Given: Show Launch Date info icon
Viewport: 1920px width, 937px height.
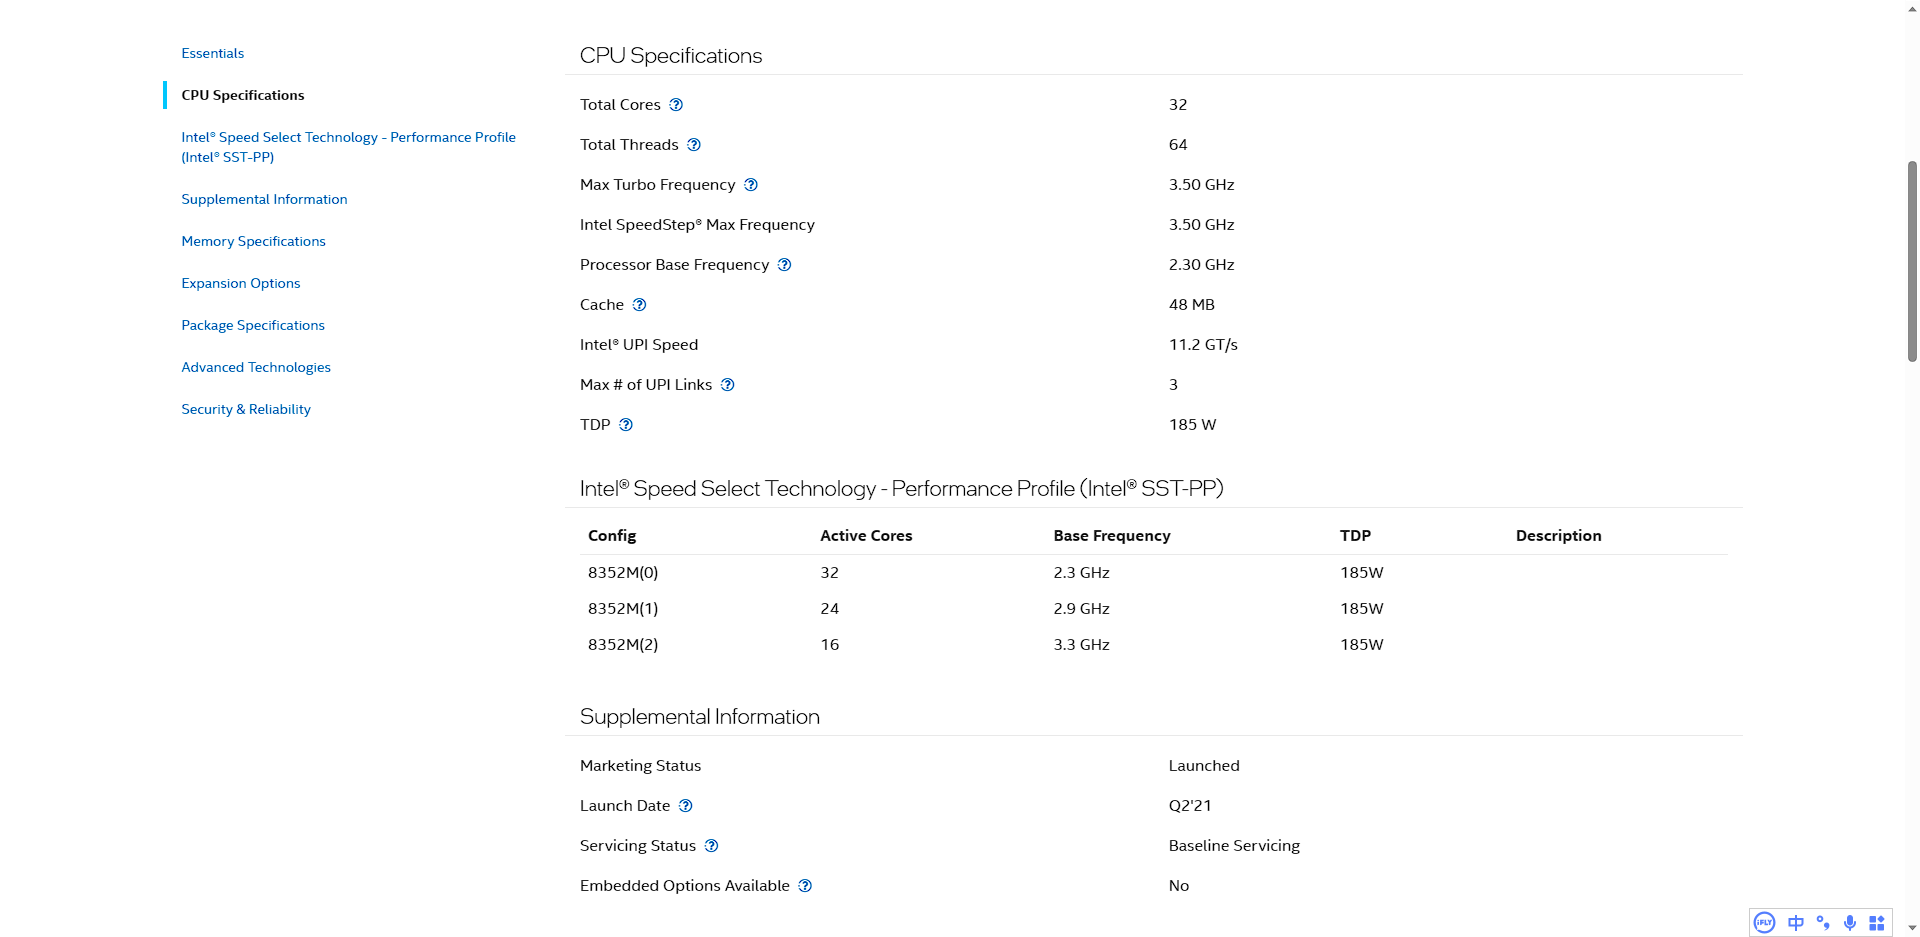Looking at the screenshot, I should [x=686, y=806].
